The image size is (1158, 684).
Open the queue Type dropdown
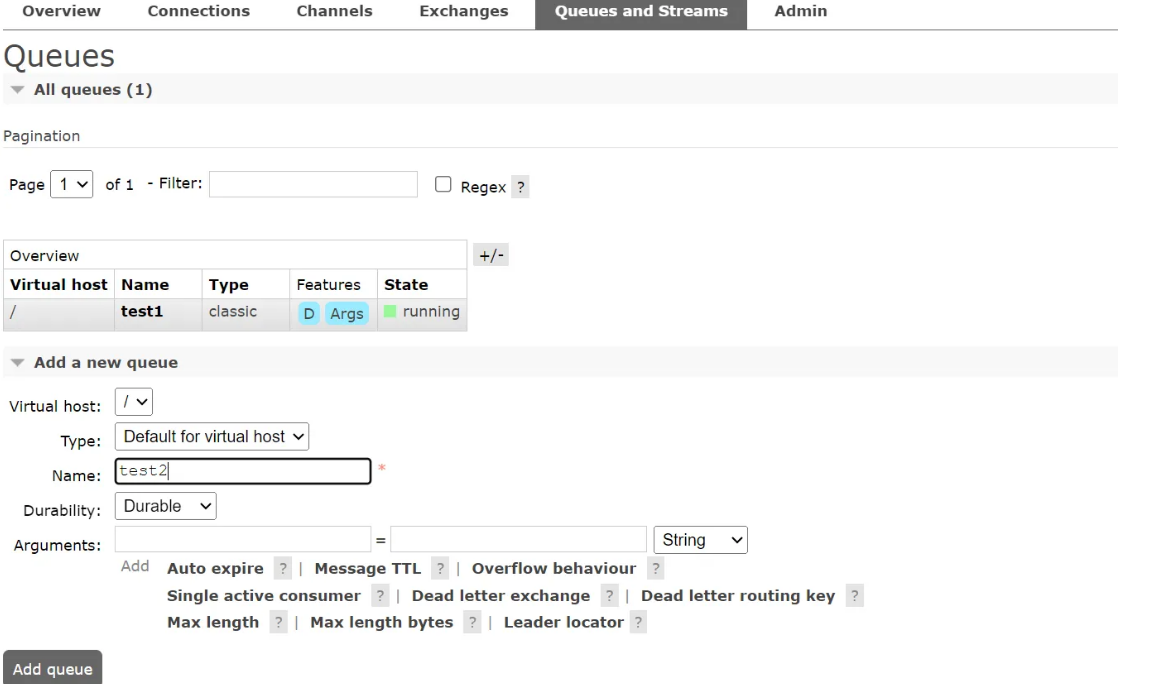click(x=212, y=436)
